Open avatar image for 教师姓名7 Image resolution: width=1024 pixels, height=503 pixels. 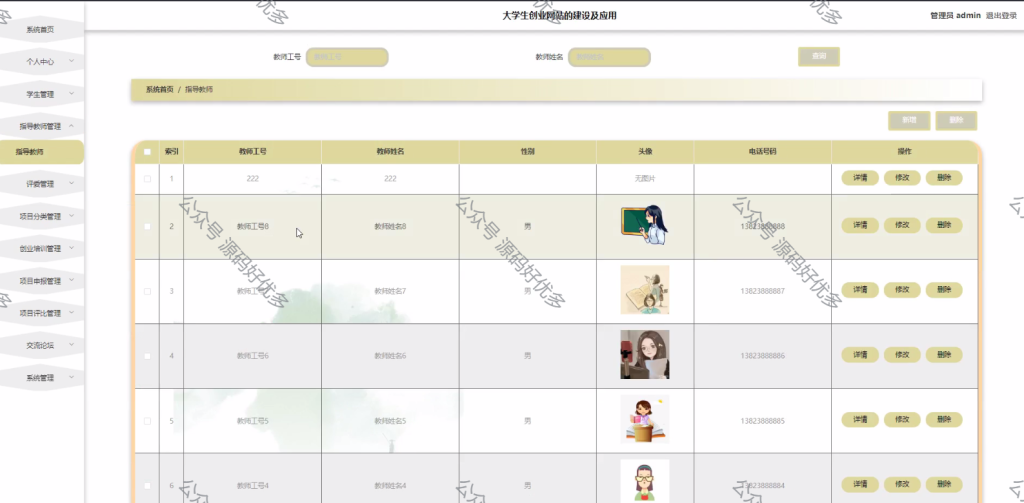645,290
